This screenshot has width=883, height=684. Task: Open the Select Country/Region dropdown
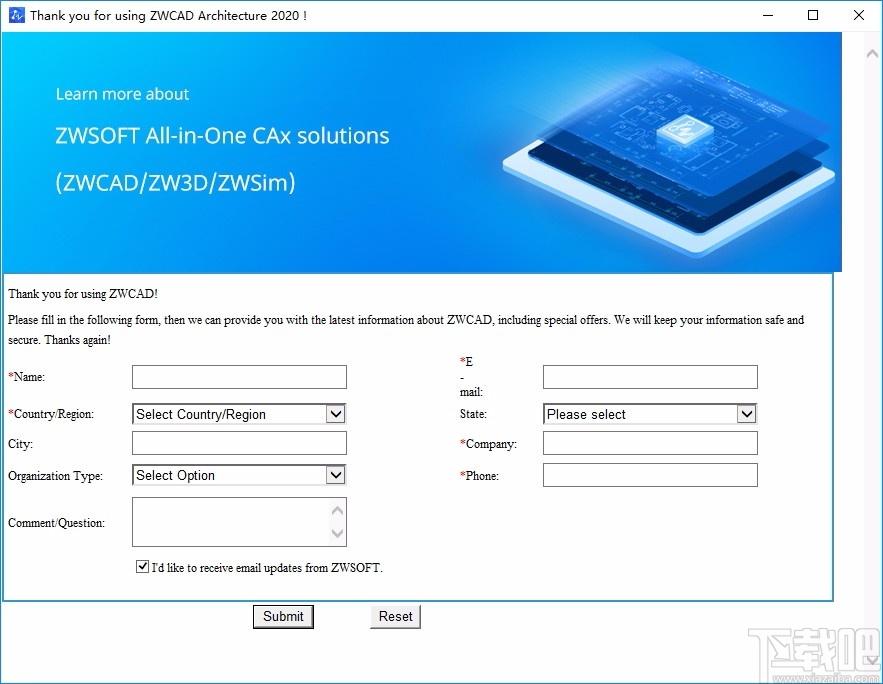(x=239, y=414)
